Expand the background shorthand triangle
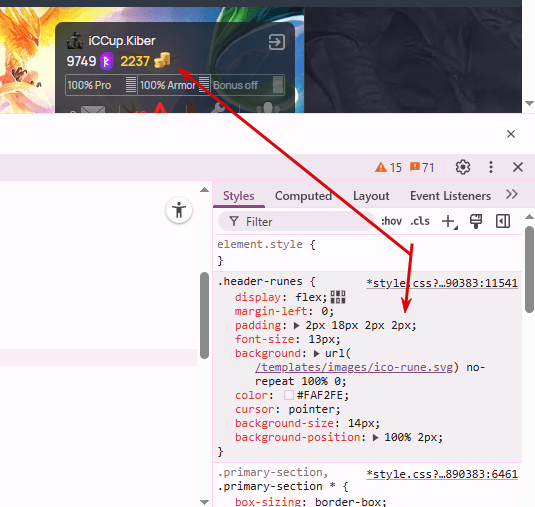The image size is (535, 507). tap(316, 354)
